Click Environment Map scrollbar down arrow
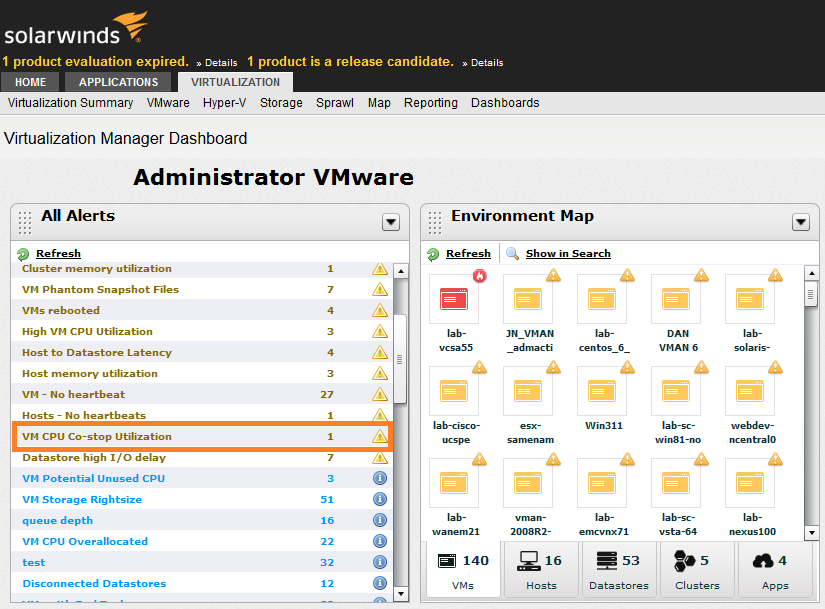 click(811, 533)
